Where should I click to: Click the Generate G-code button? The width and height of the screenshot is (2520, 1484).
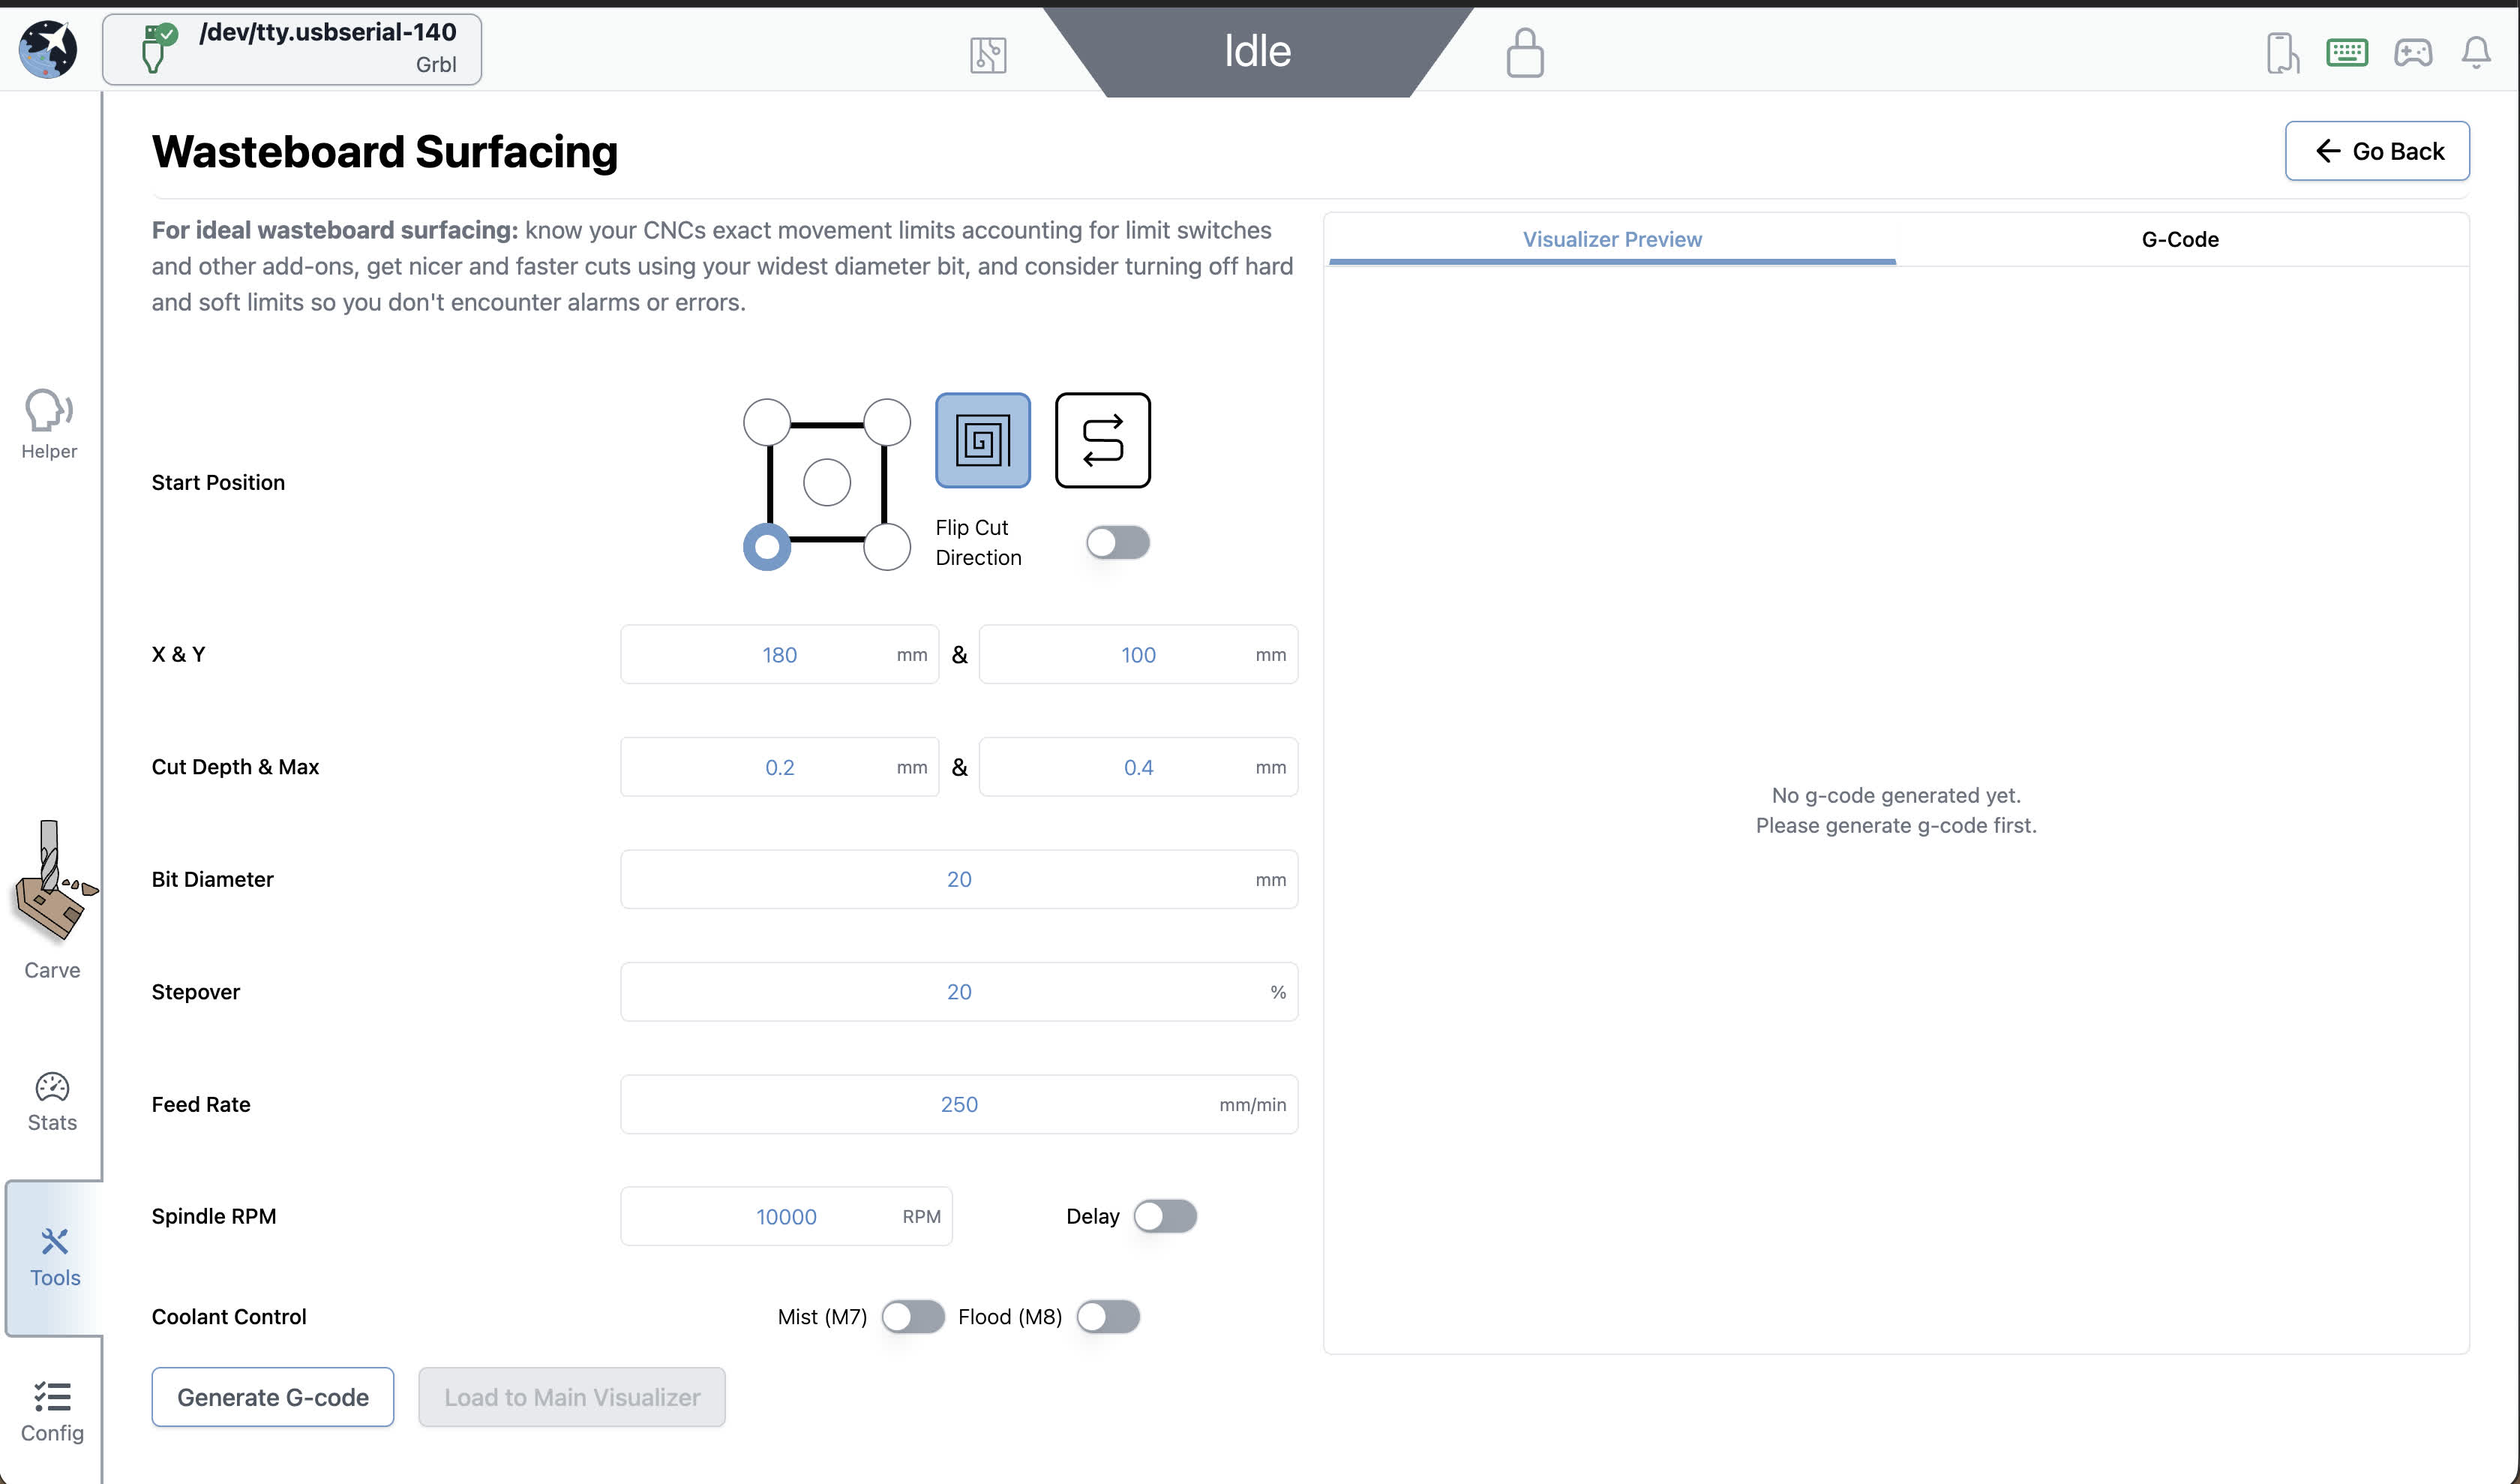pyautogui.click(x=272, y=1397)
